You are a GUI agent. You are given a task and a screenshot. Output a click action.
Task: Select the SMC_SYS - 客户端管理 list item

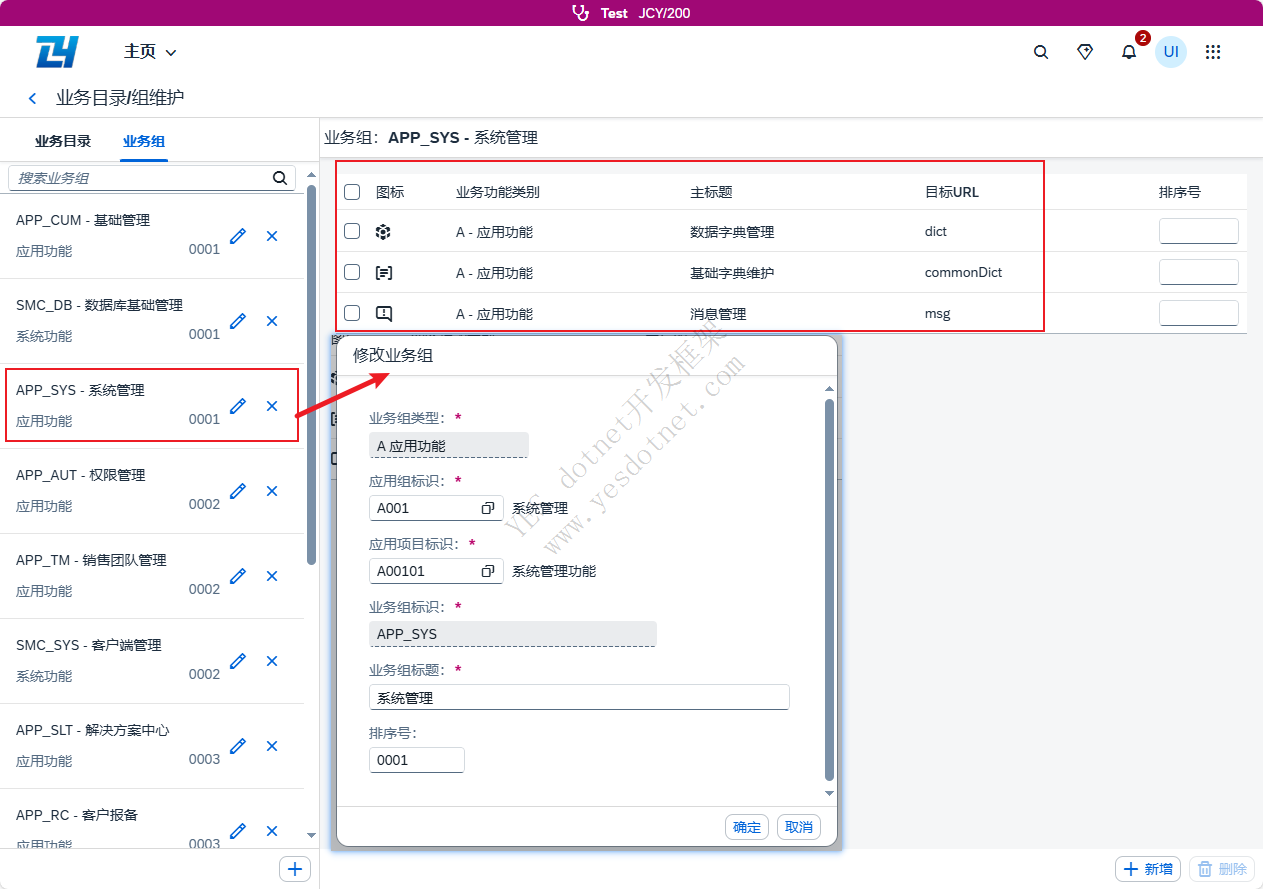pyautogui.click(x=152, y=661)
